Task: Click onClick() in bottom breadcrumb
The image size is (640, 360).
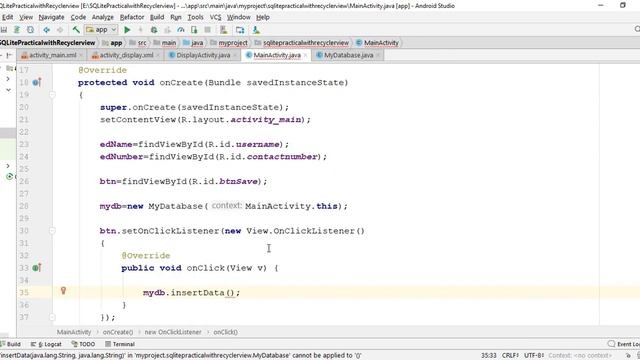Action: point(225,332)
